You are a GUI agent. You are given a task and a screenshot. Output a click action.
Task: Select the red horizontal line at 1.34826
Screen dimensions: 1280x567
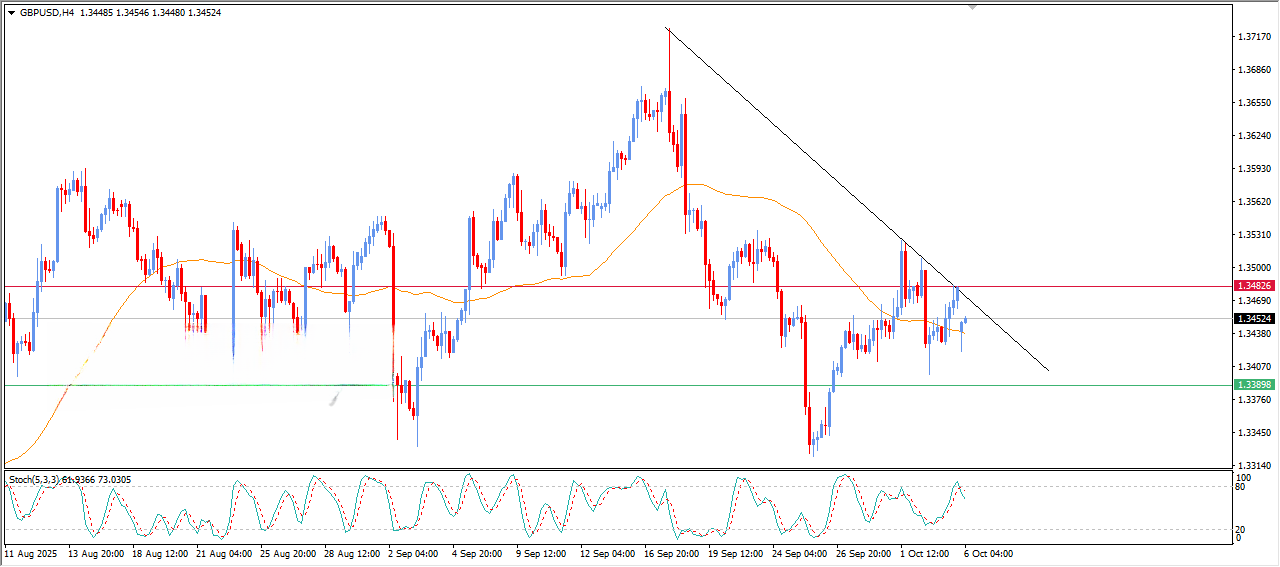tap(600, 286)
